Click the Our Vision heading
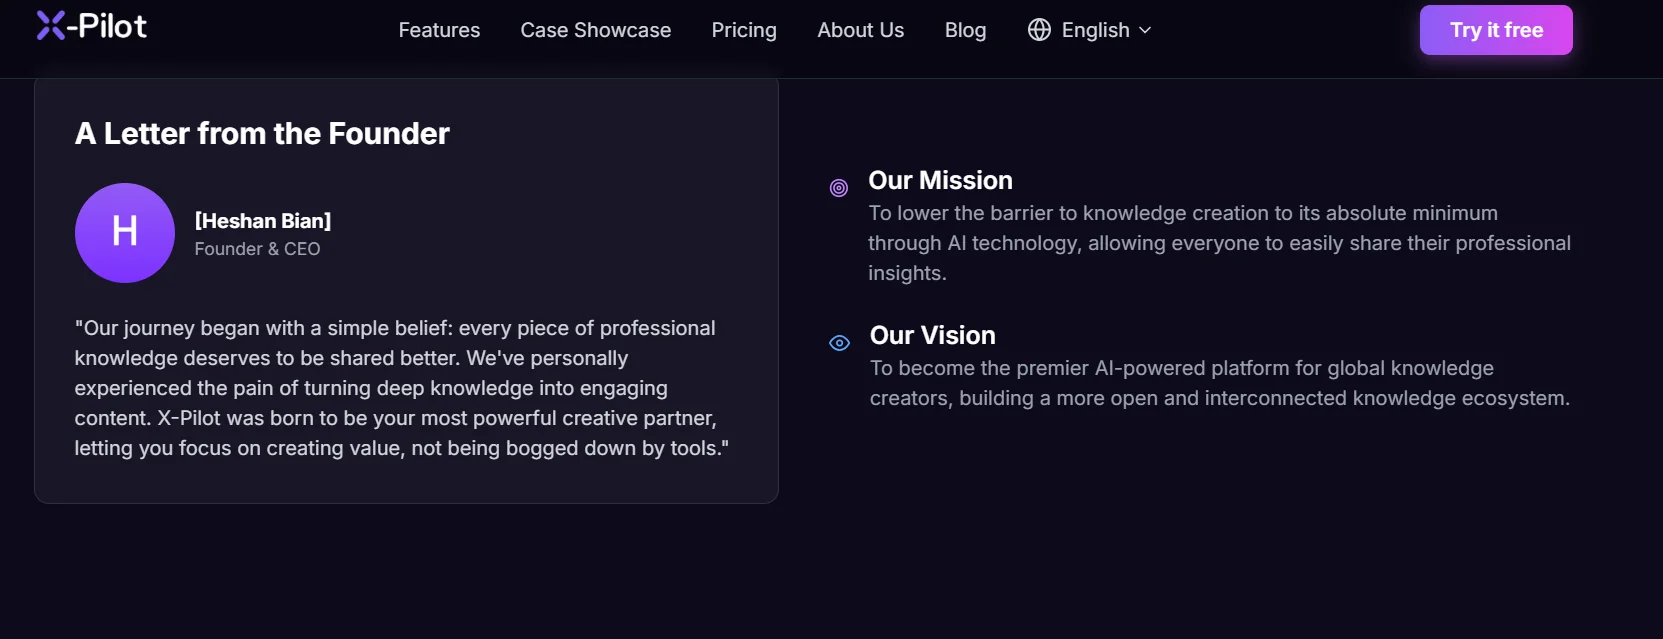Viewport: 1663px width, 639px height. click(932, 335)
